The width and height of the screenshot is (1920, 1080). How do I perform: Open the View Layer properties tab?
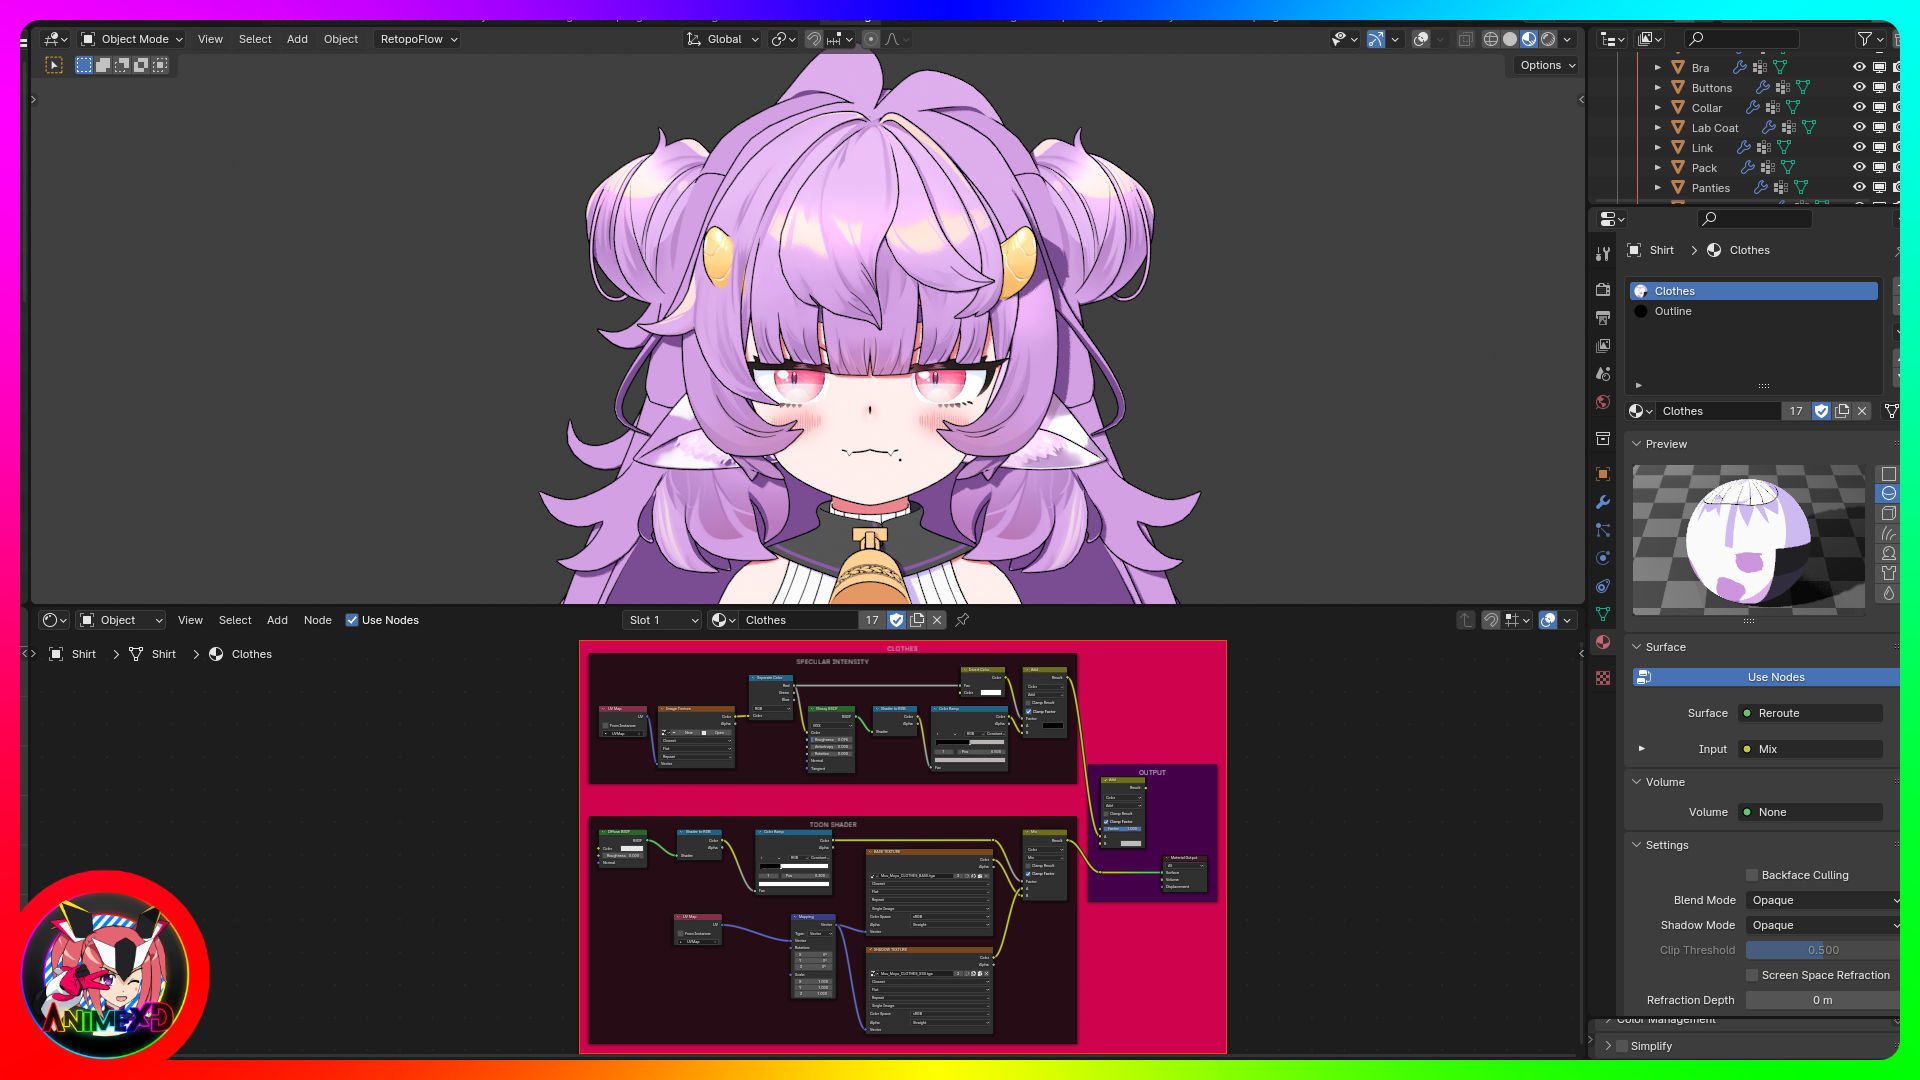point(1603,346)
